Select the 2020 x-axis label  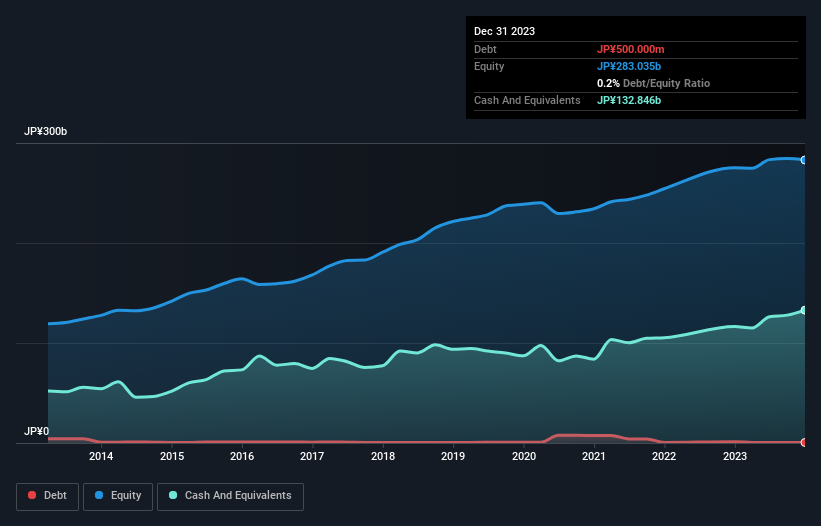pyautogui.click(x=523, y=457)
